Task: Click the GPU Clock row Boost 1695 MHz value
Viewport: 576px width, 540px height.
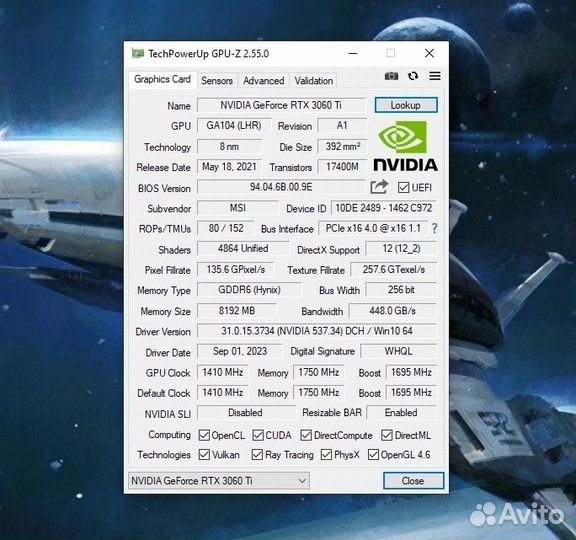Action: point(411,372)
